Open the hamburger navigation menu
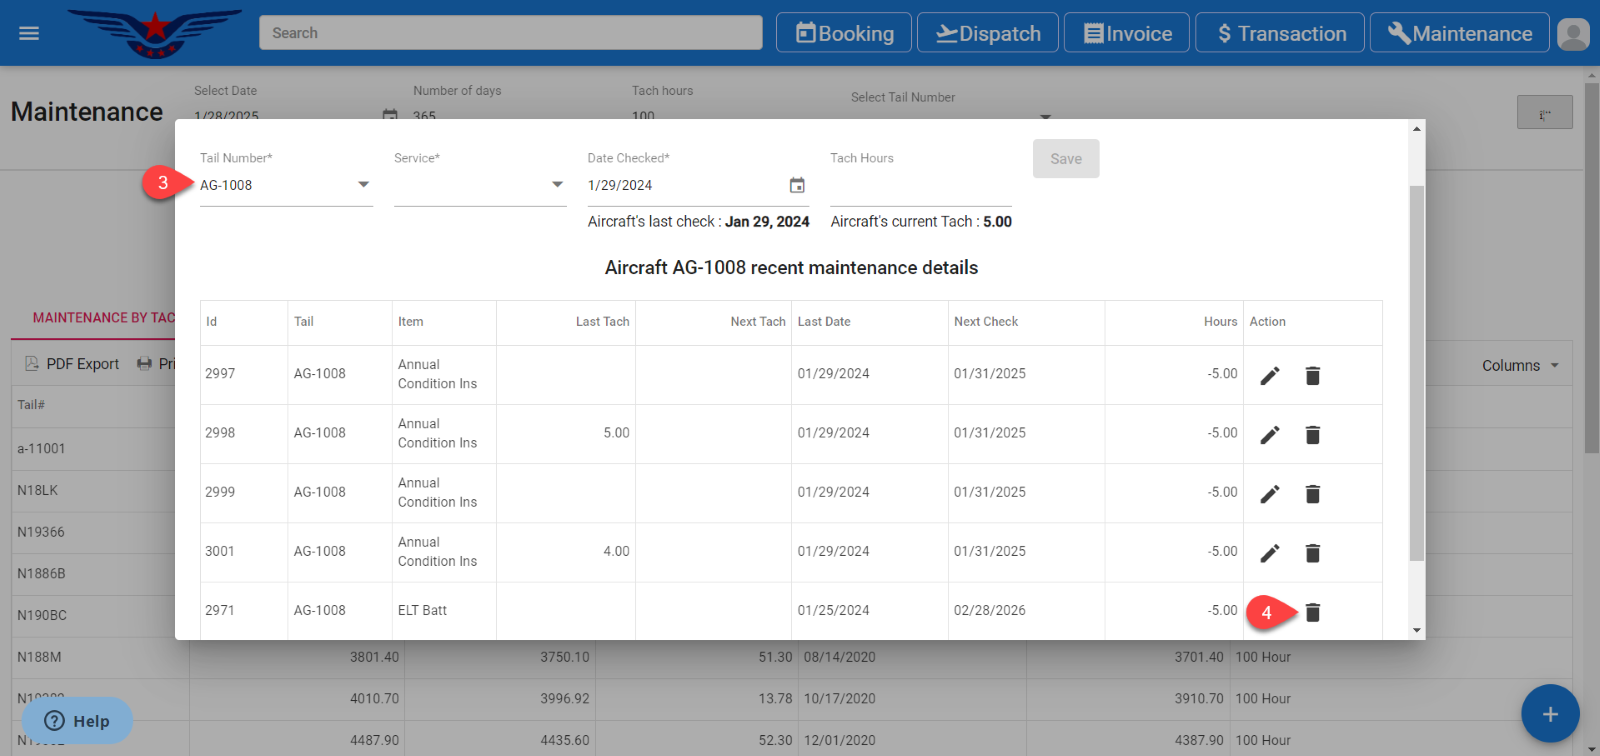 tap(29, 33)
